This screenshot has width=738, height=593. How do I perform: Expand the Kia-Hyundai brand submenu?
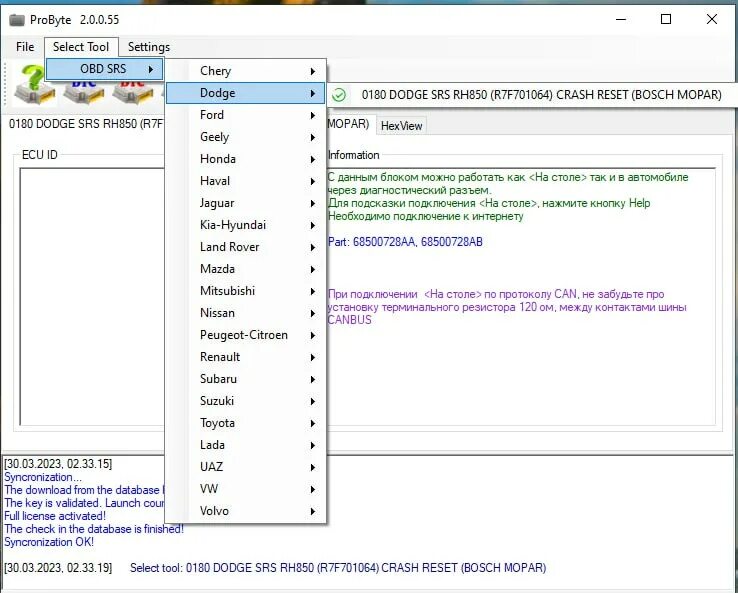pyautogui.click(x=245, y=225)
